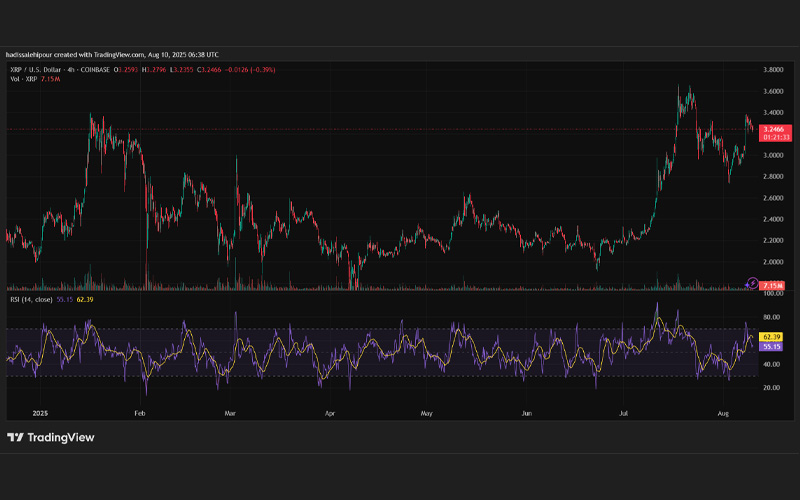Open the RSI (14, close) indicator label
The height and width of the screenshot is (500, 800).
pos(31,299)
